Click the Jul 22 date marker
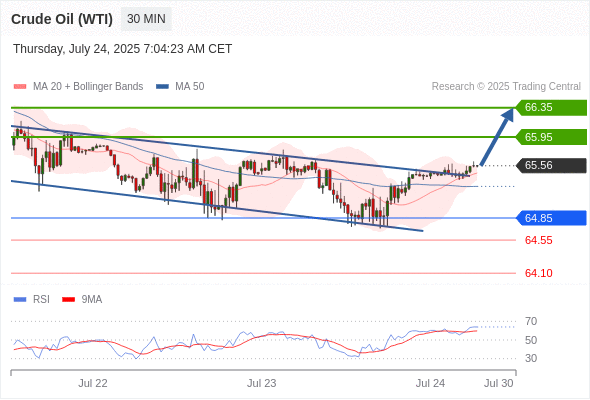Image resolution: width=590 pixels, height=400 pixels. 93,383
